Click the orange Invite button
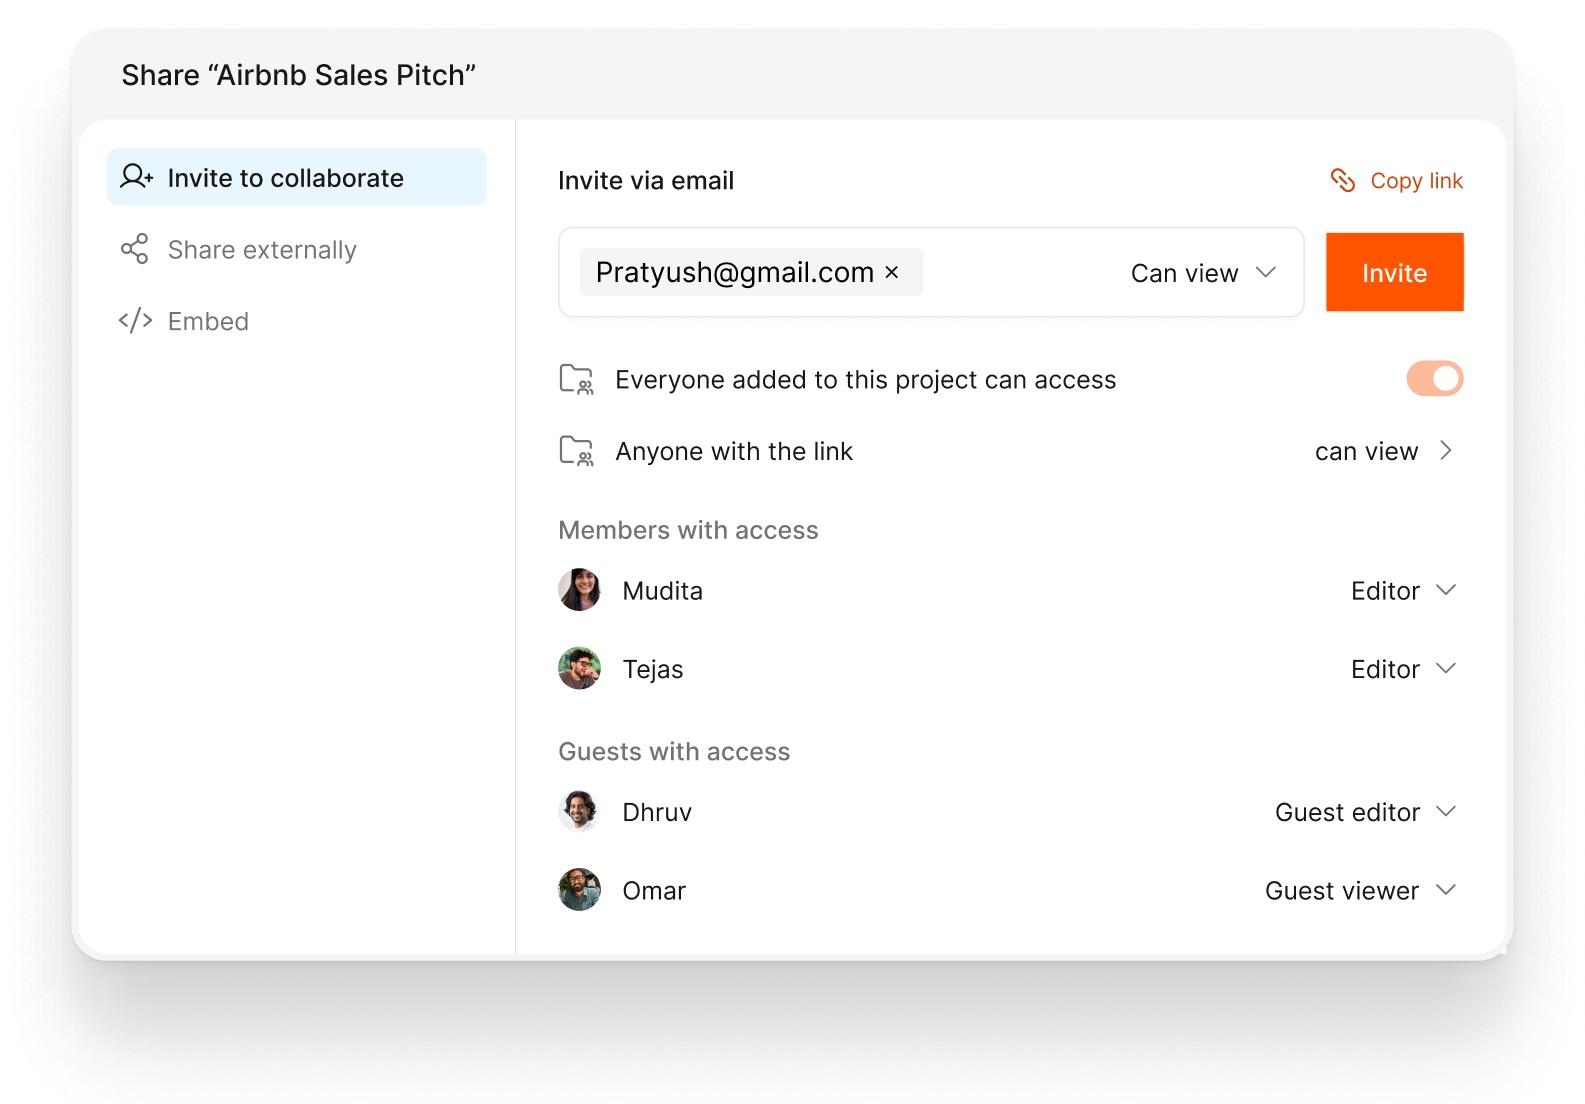Viewport: 1585px width, 1104px height. click(1394, 272)
